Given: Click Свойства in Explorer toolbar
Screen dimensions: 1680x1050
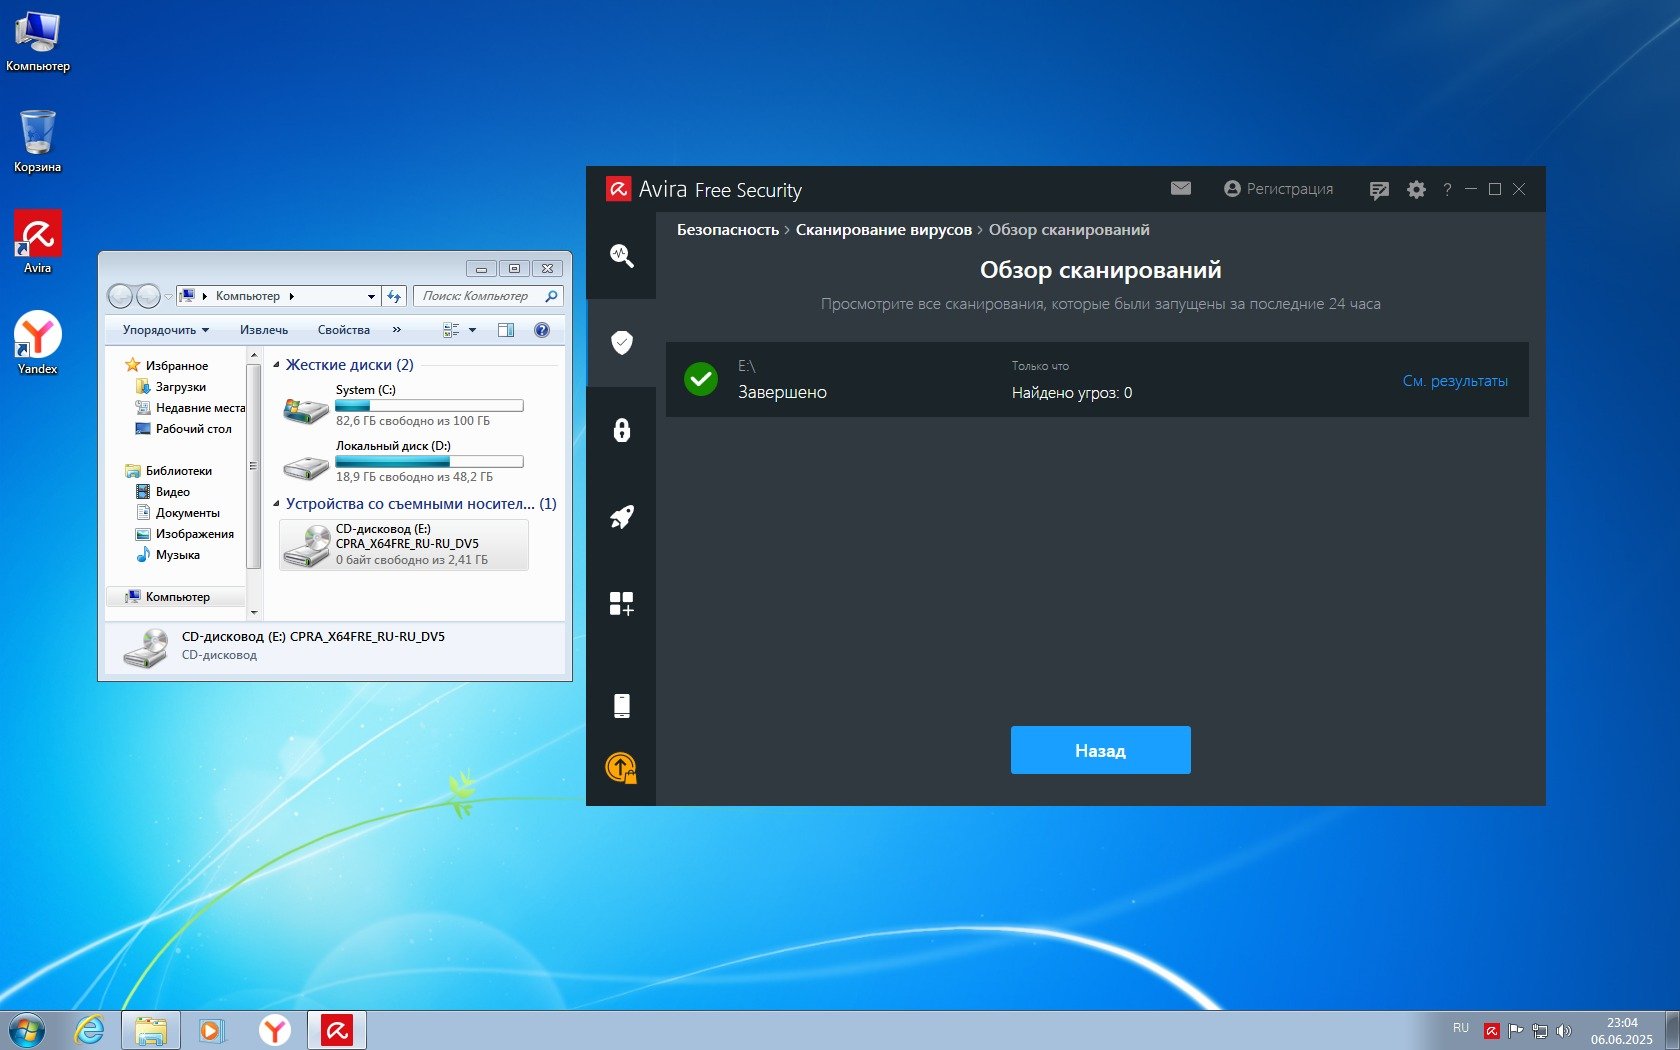Looking at the screenshot, I should (x=343, y=330).
